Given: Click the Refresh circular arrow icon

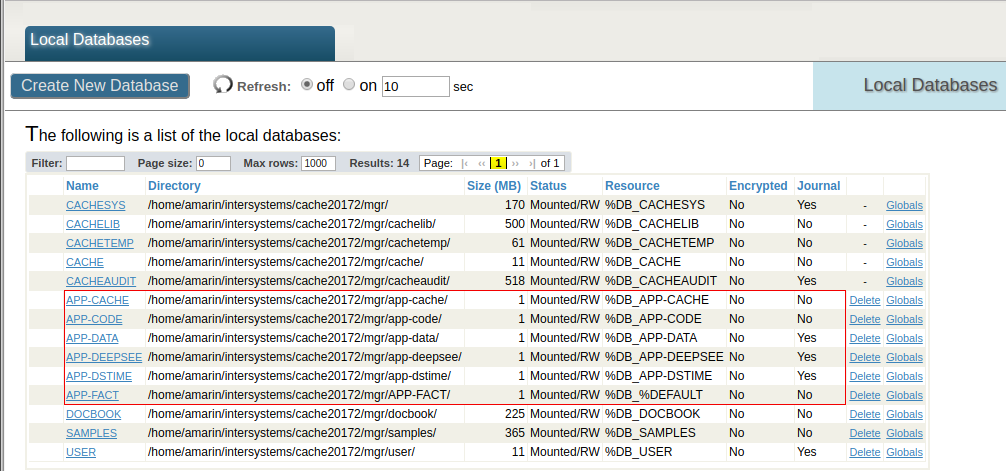Looking at the screenshot, I should 223,85.
